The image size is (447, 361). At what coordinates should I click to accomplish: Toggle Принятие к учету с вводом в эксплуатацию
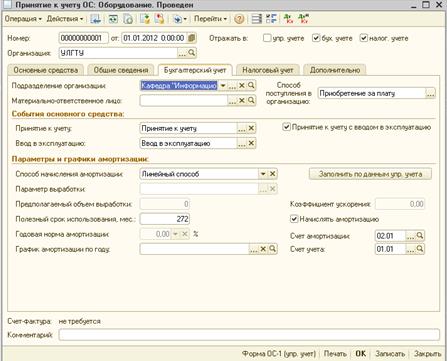tap(286, 127)
